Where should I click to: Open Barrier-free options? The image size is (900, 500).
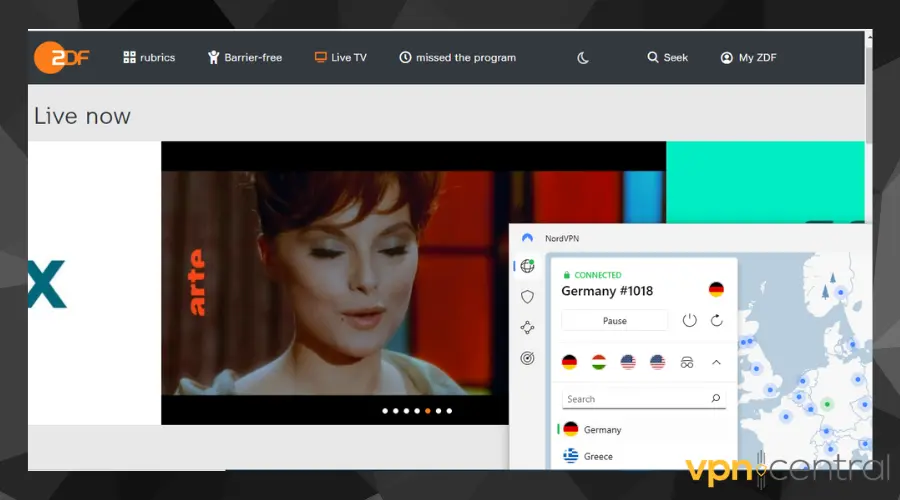(244, 58)
